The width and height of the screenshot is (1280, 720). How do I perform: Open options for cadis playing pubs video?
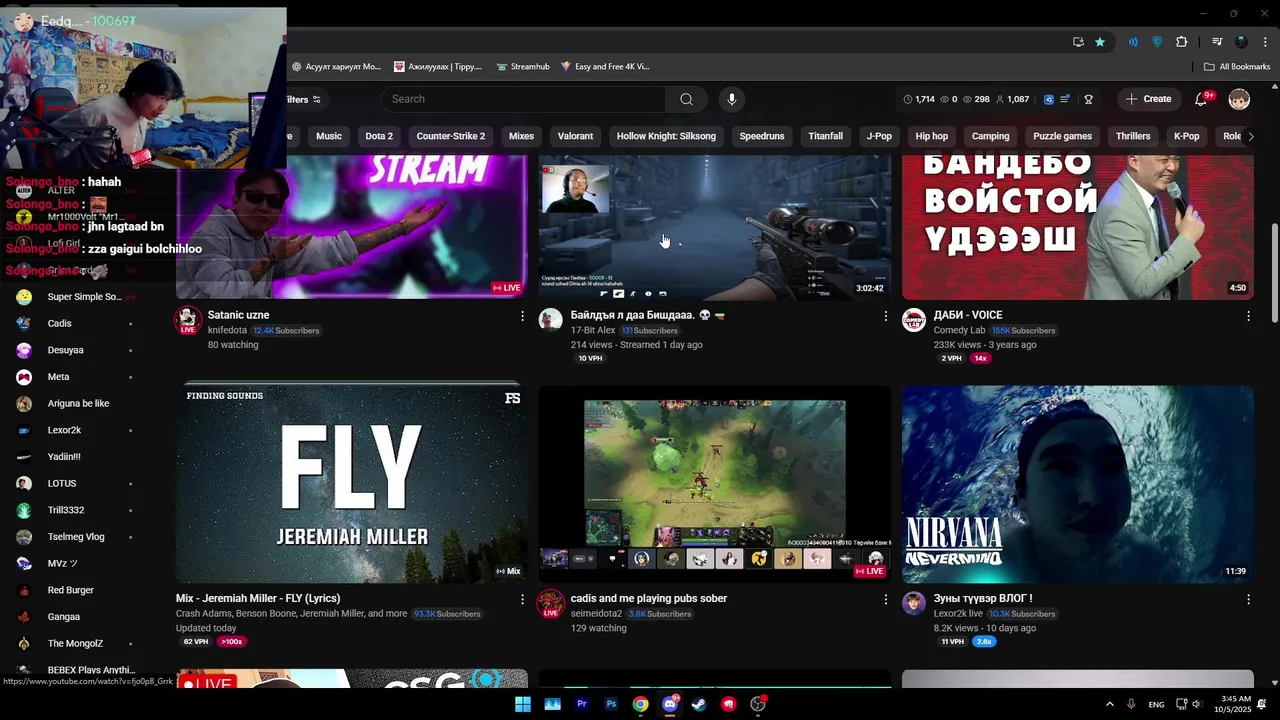[885, 599]
